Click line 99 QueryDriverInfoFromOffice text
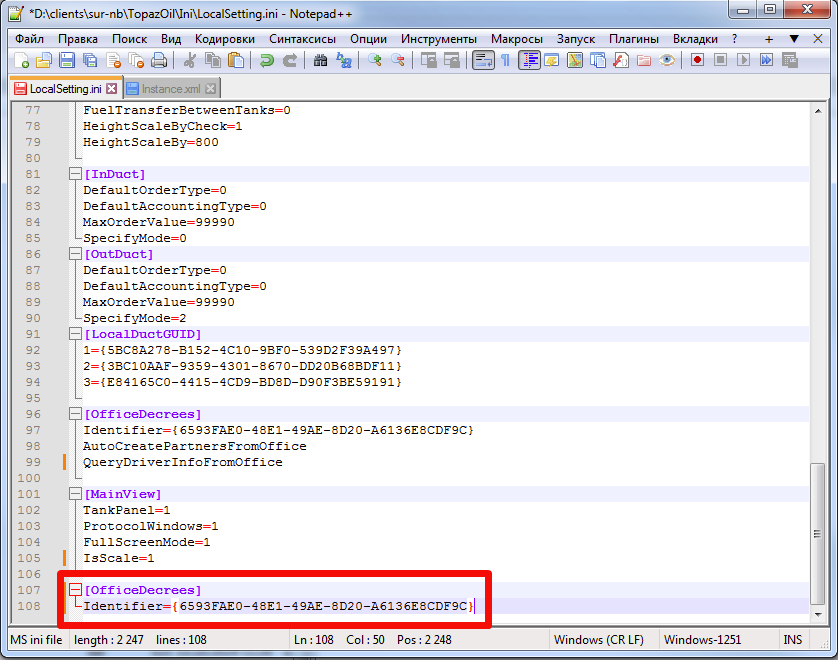The width and height of the screenshot is (838, 660). coord(183,462)
